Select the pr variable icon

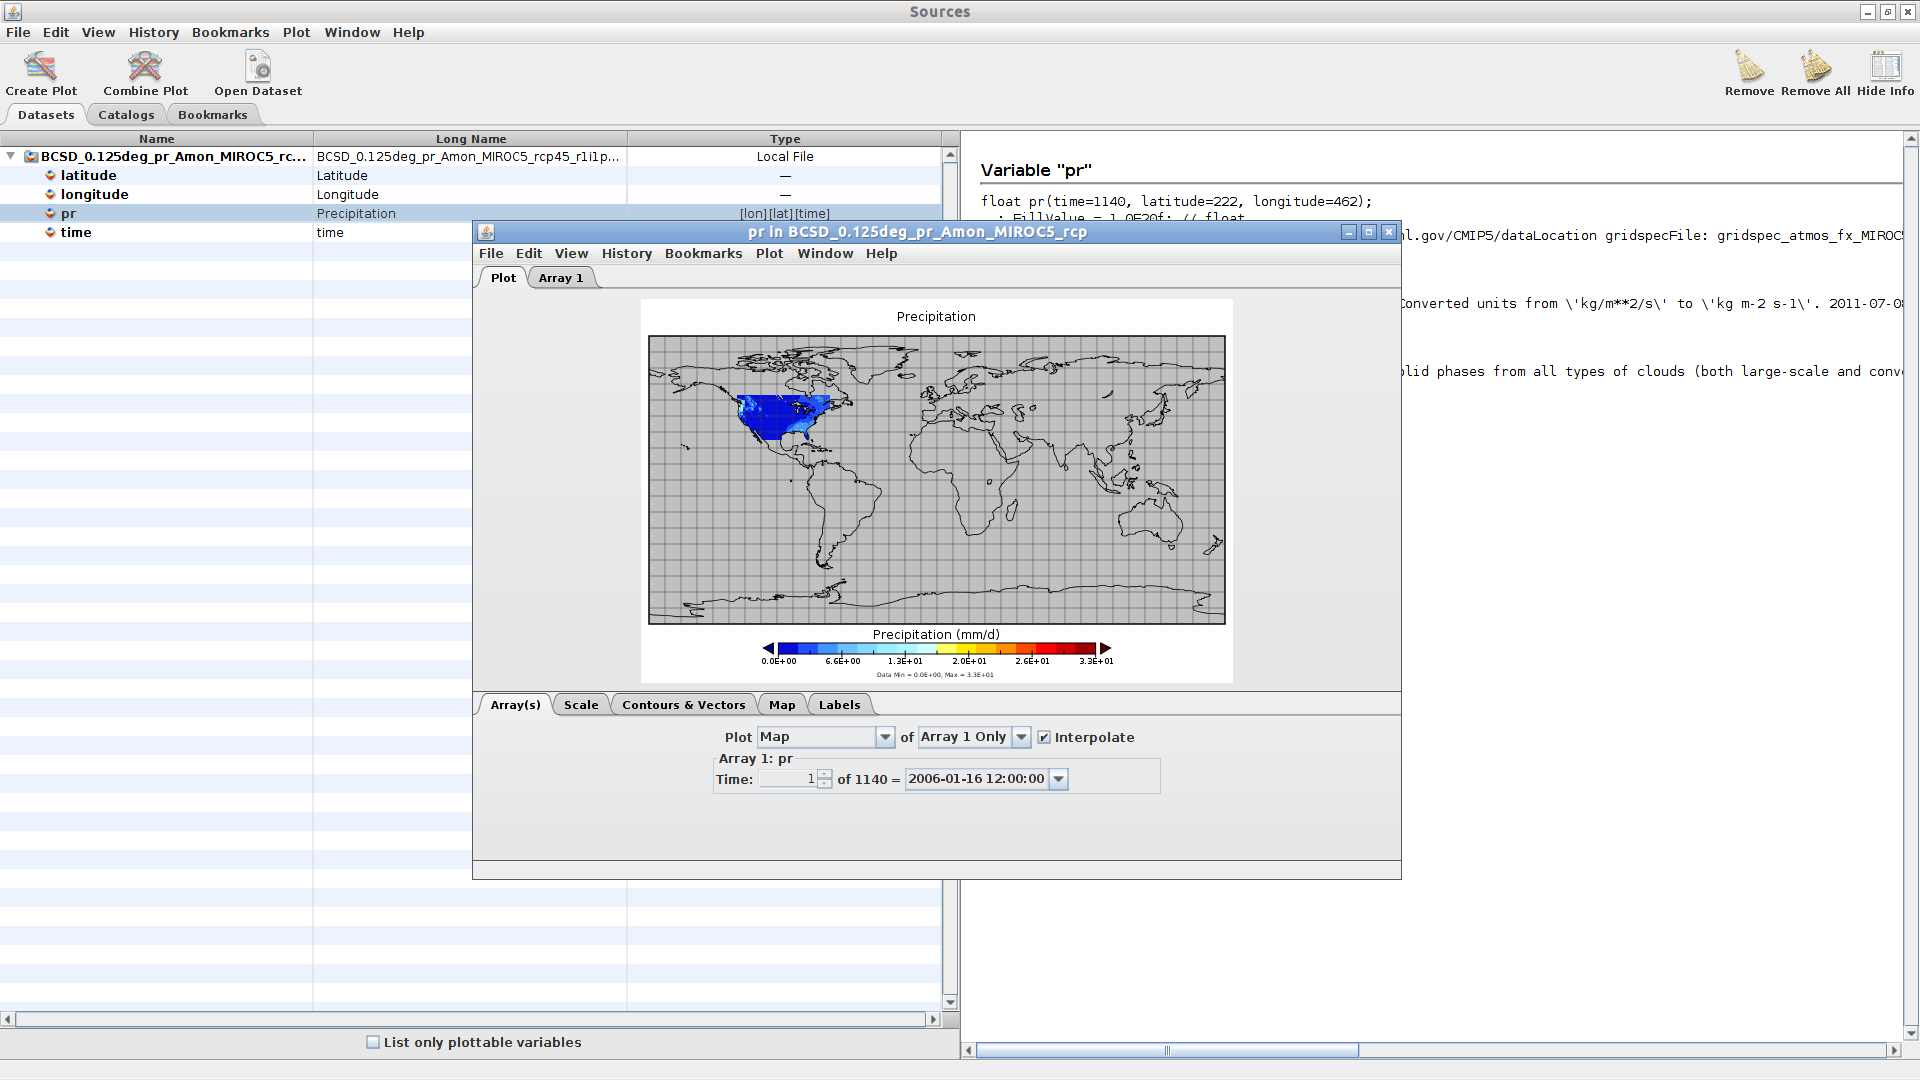tap(50, 213)
